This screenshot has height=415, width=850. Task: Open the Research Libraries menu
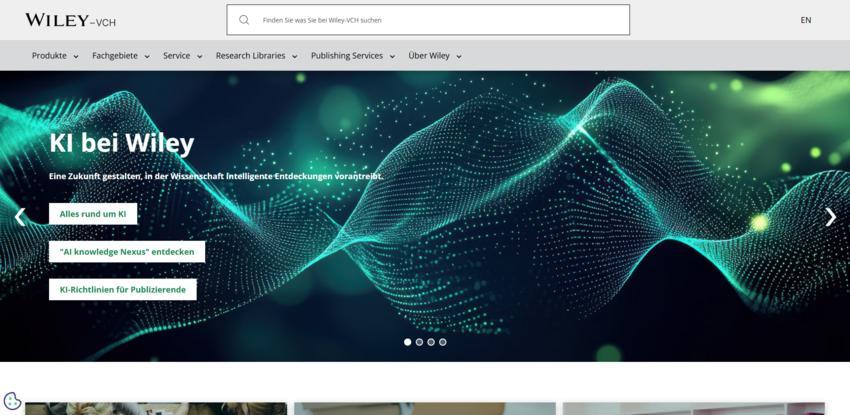coord(250,55)
